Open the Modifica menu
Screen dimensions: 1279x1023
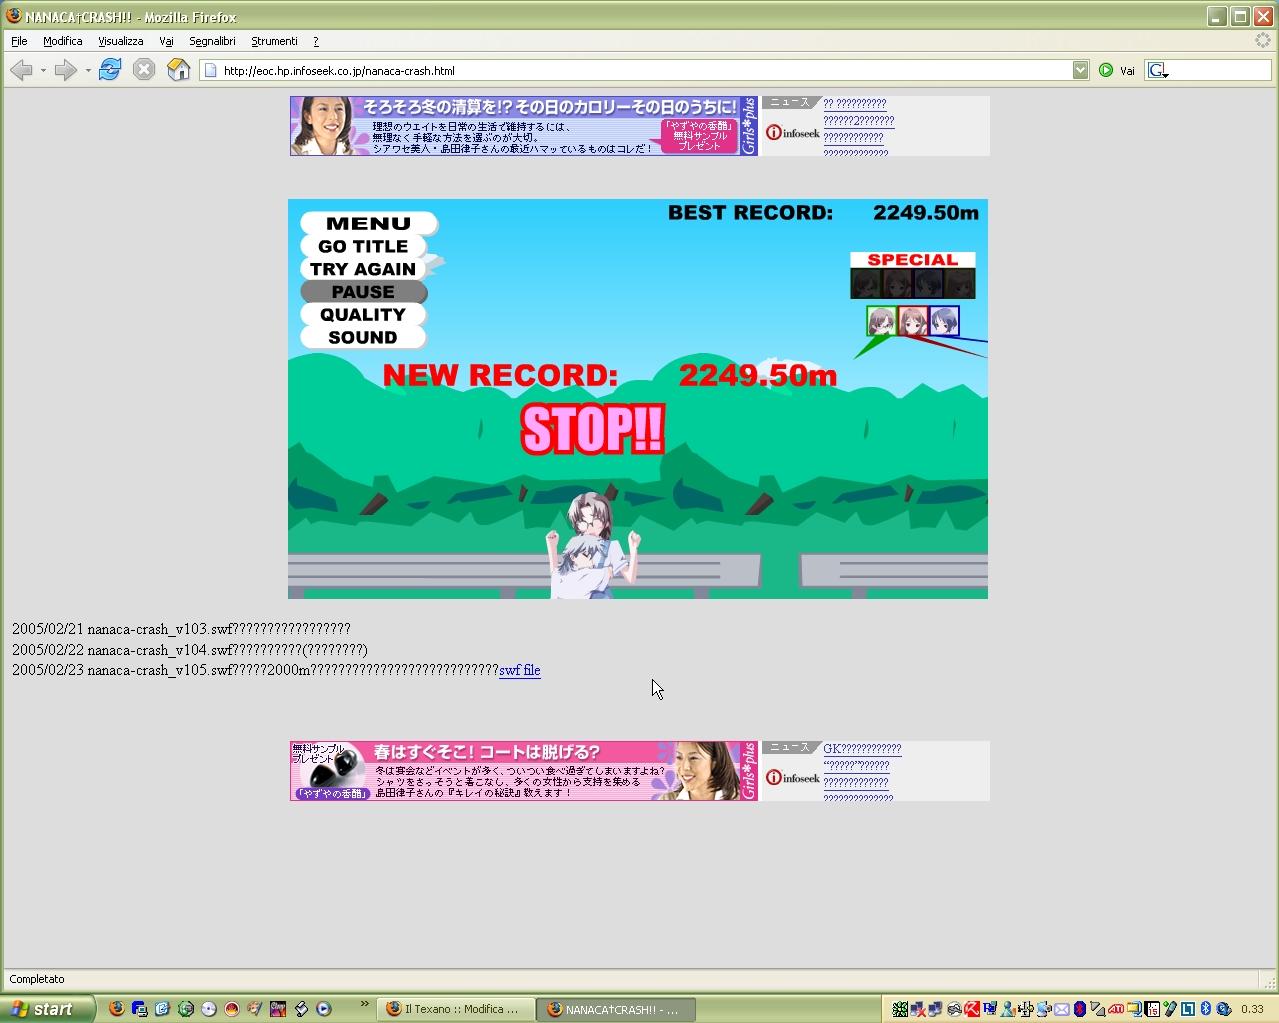click(62, 41)
